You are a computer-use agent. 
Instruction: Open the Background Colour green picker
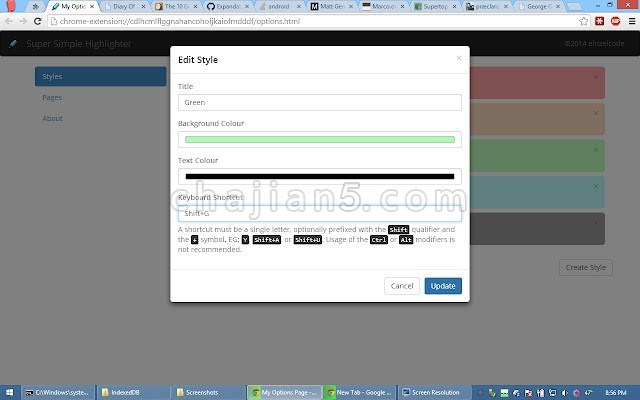coord(319,139)
